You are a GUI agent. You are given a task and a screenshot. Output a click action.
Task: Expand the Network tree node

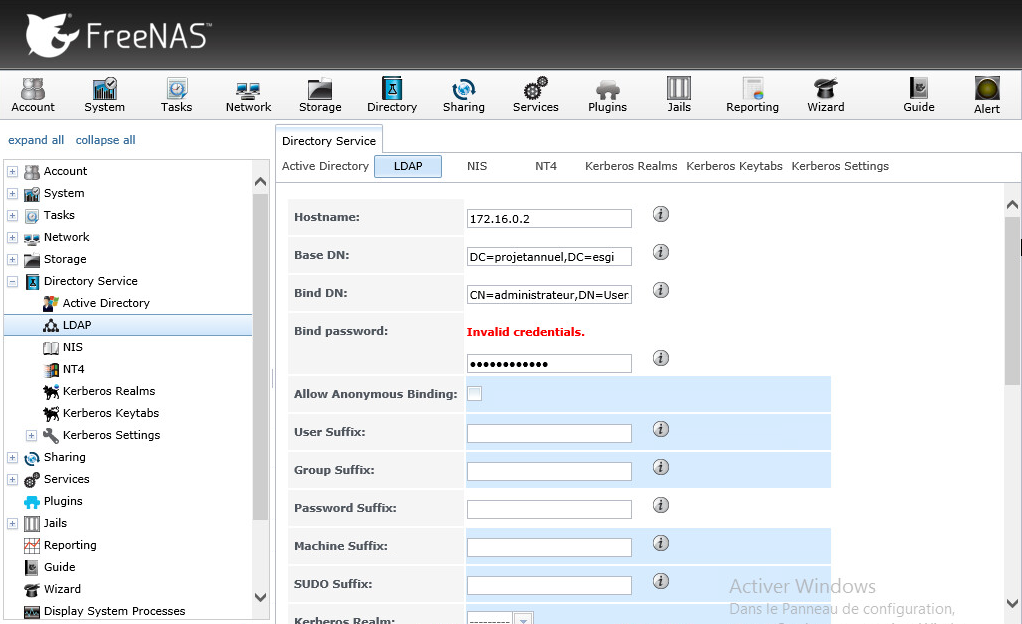click(x=12, y=237)
